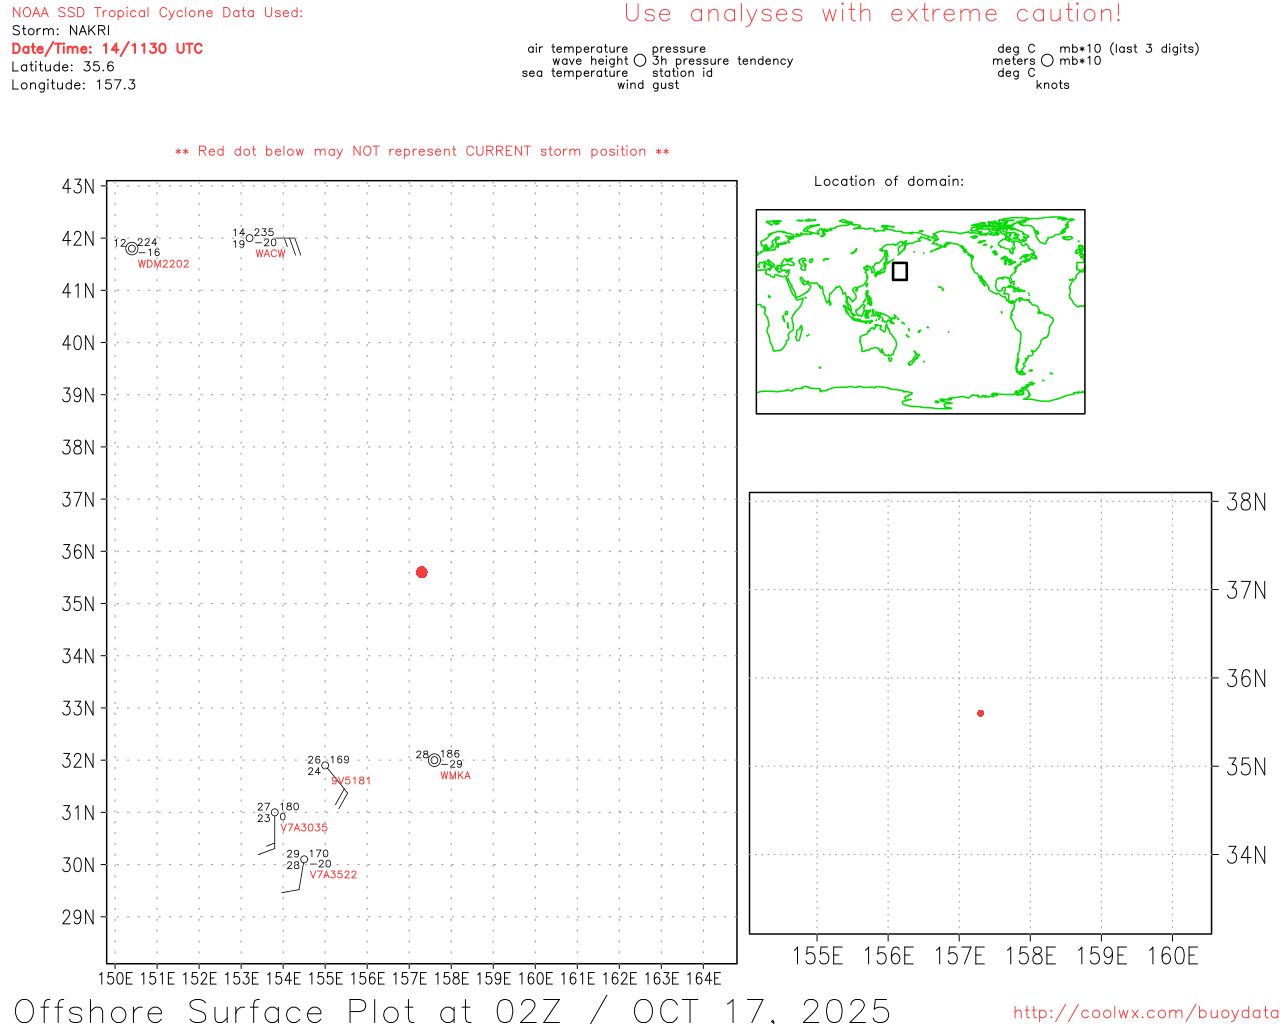The height and width of the screenshot is (1024, 1280).
Task: Select the black domain box on world map
Action: point(900,271)
